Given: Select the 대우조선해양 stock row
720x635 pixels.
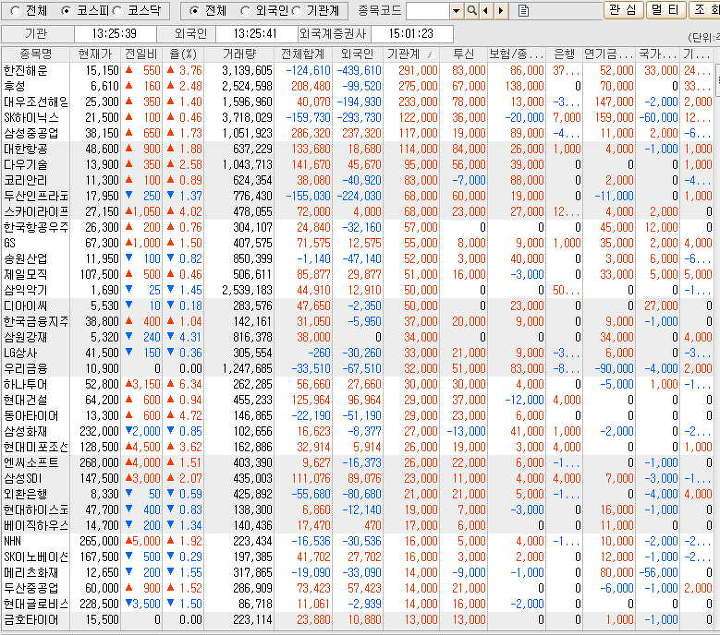Looking at the screenshot, I should pos(358,102).
